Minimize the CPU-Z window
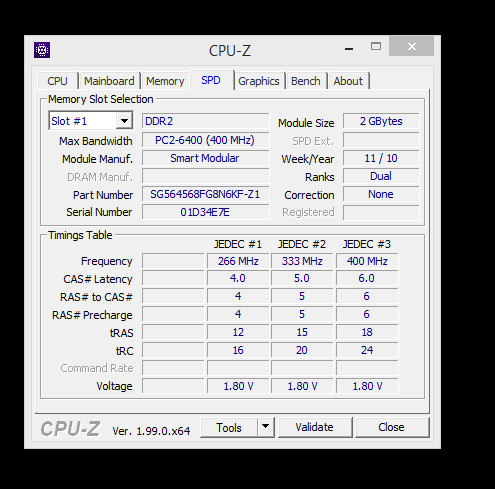 349,49
